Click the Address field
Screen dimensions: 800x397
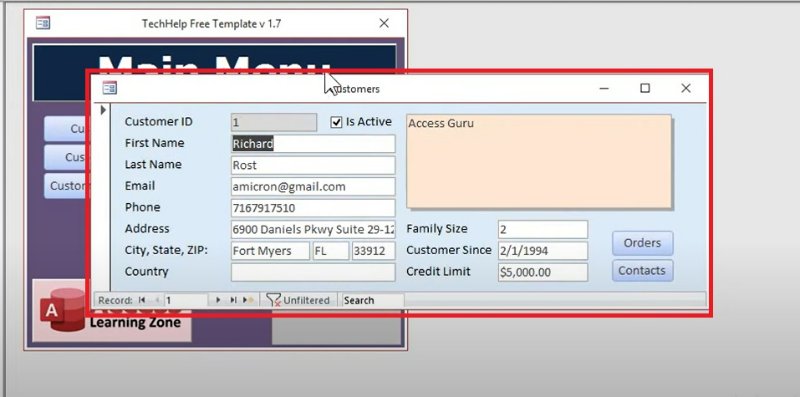[x=313, y=230]
